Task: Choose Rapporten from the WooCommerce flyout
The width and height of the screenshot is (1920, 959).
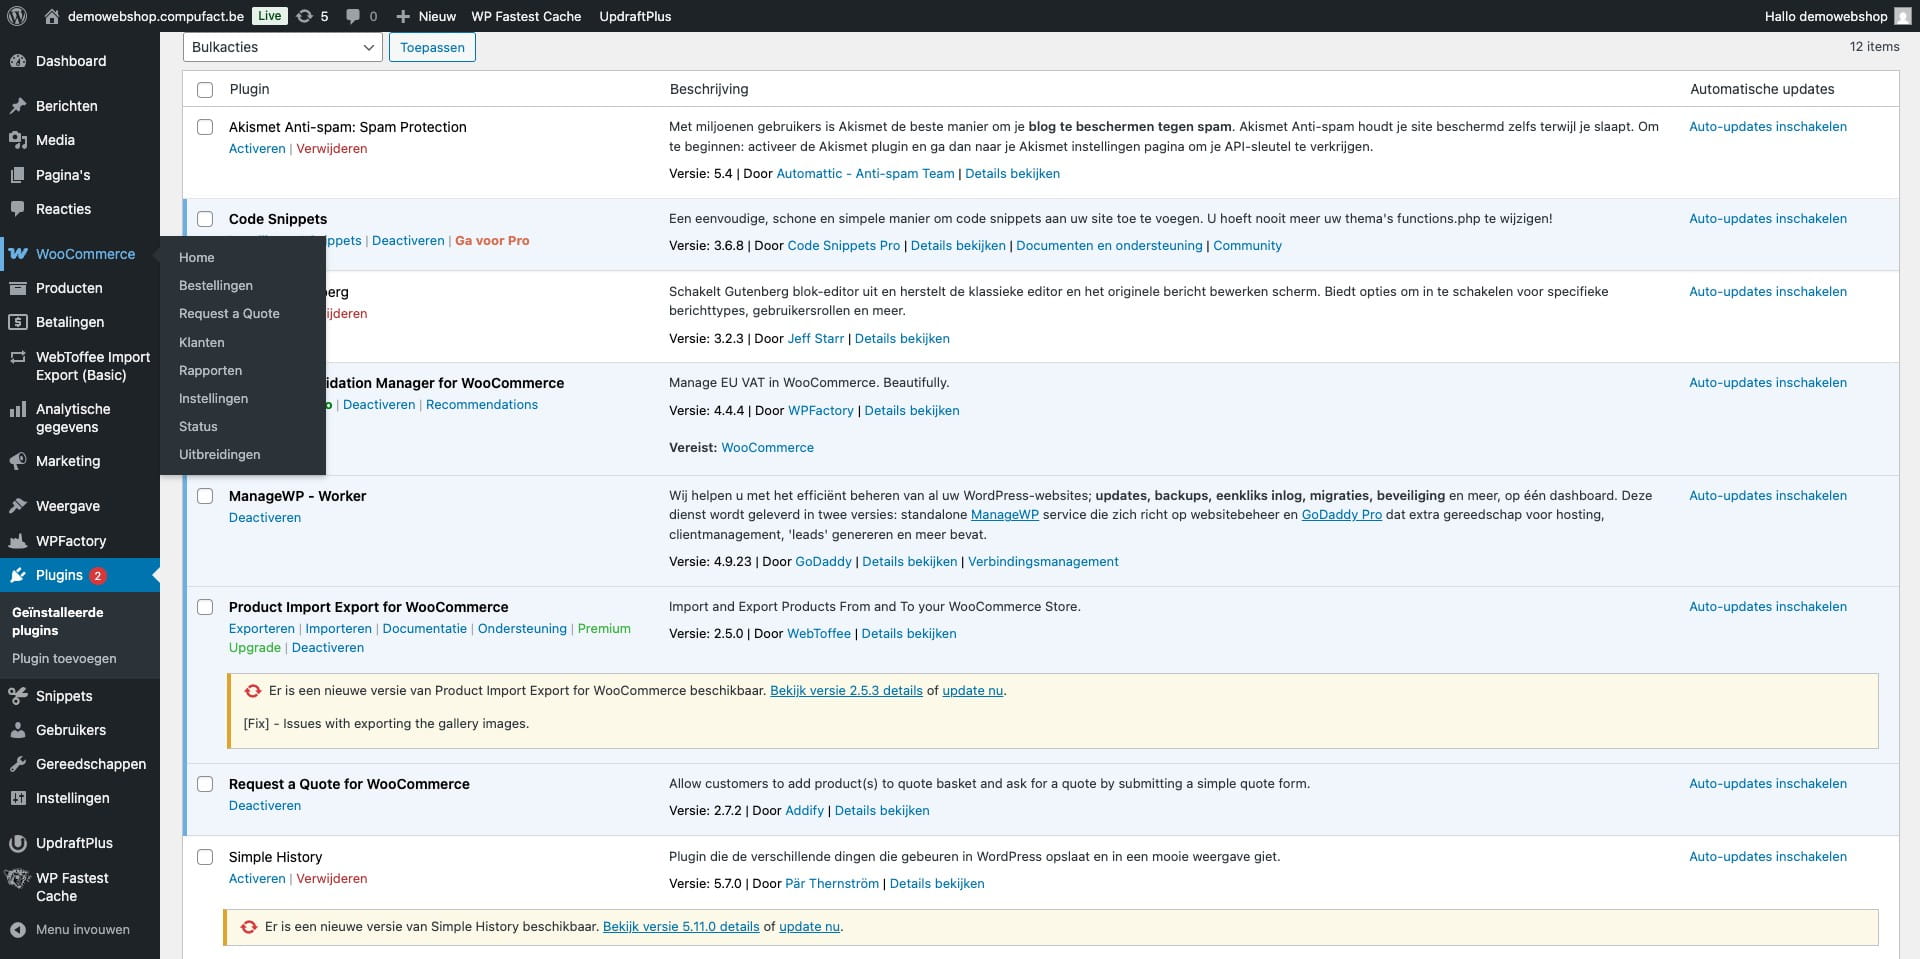Action: 211,370
